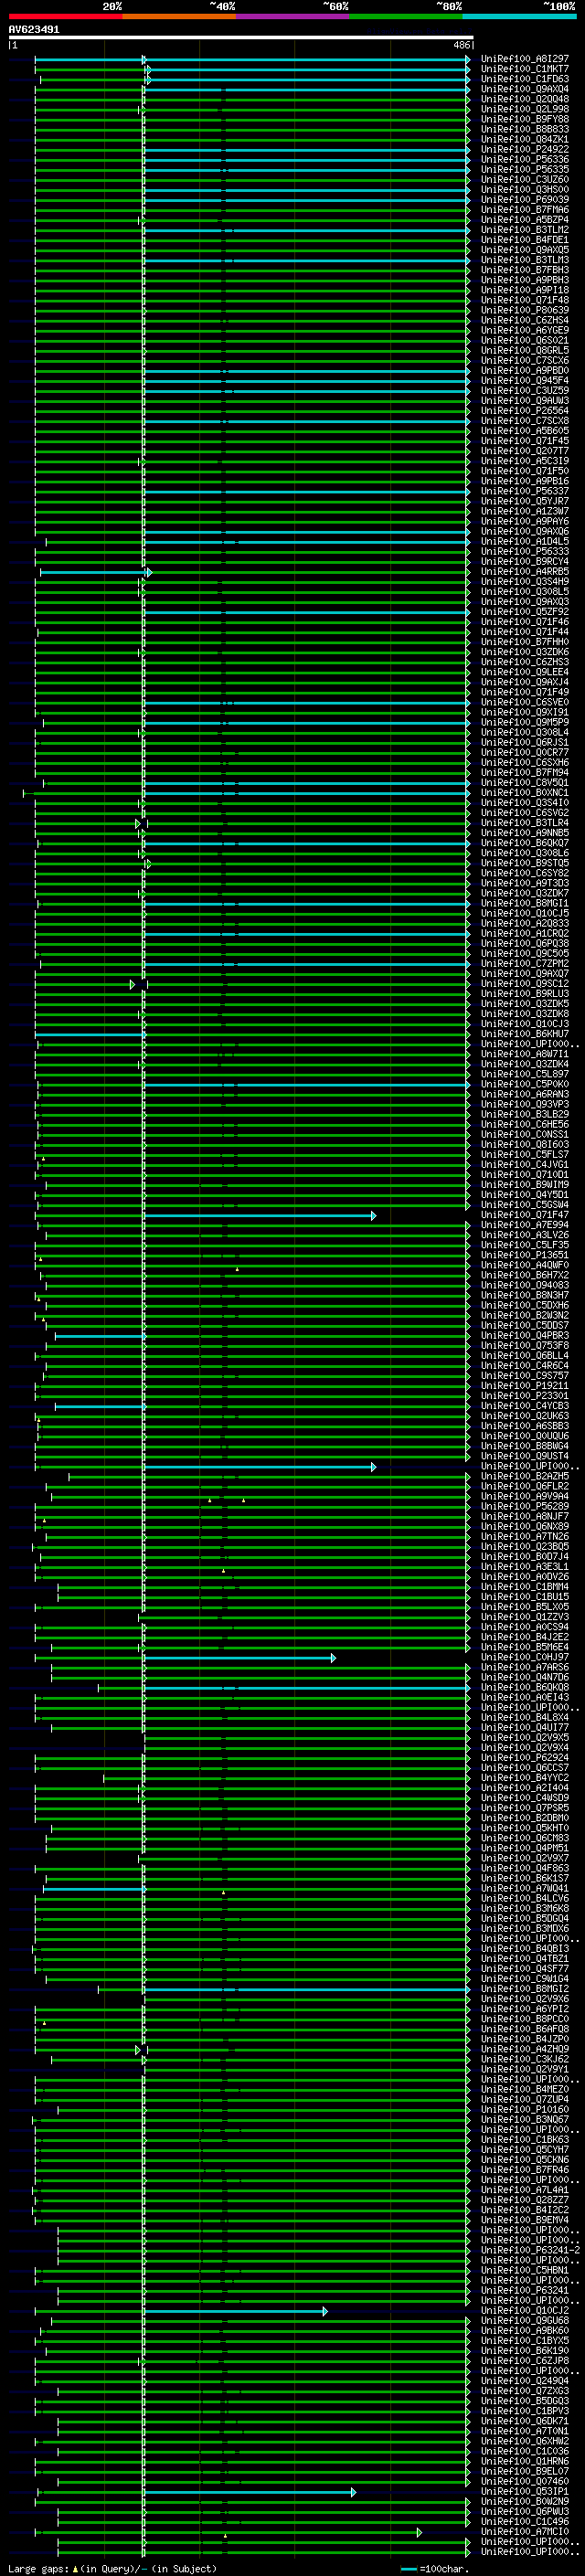Select hit label UniRef100_P69039

click(x=524, y=199)
